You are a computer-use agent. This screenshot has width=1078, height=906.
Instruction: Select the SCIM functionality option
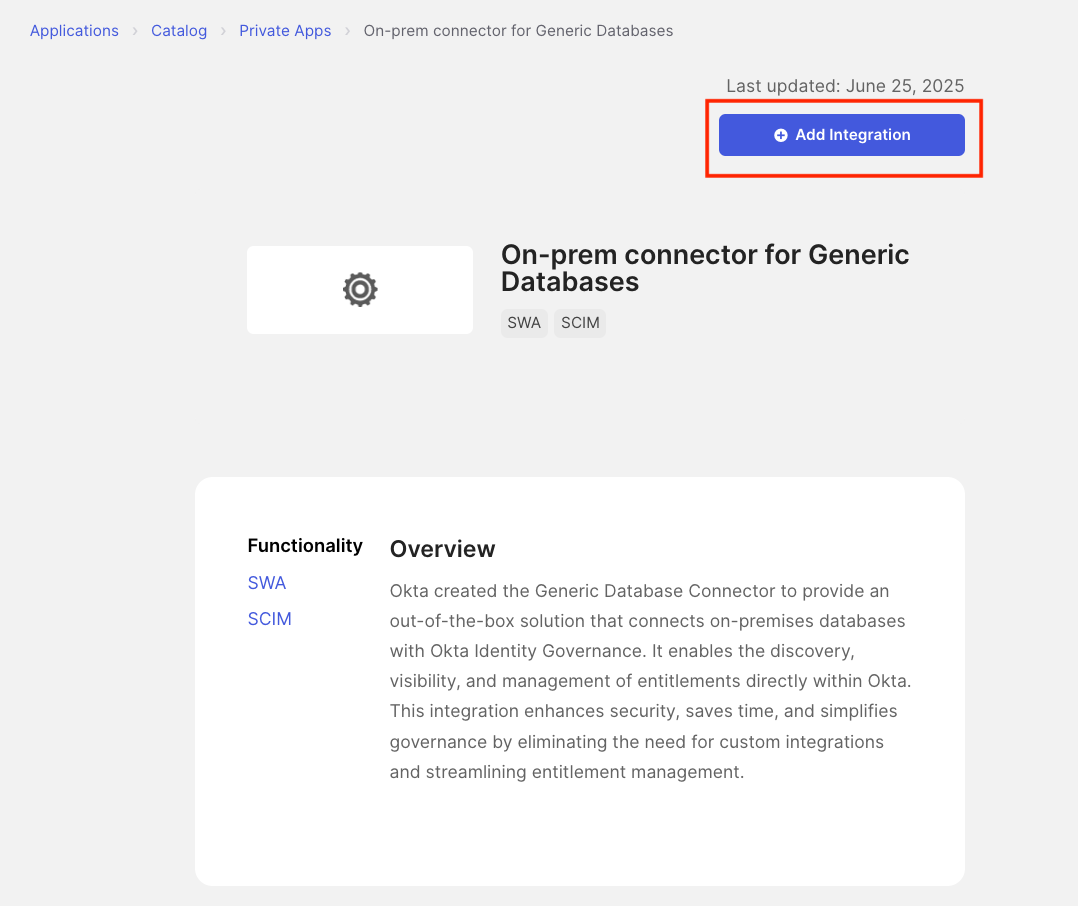[269, 618]
